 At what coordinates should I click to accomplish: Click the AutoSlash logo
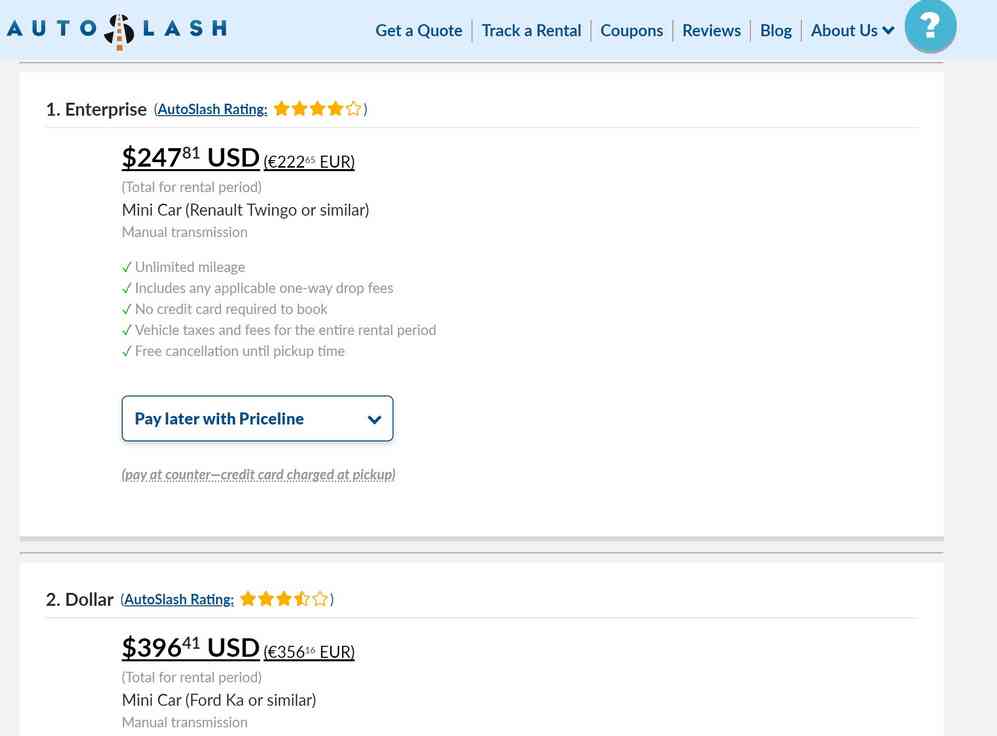(118, 30)
